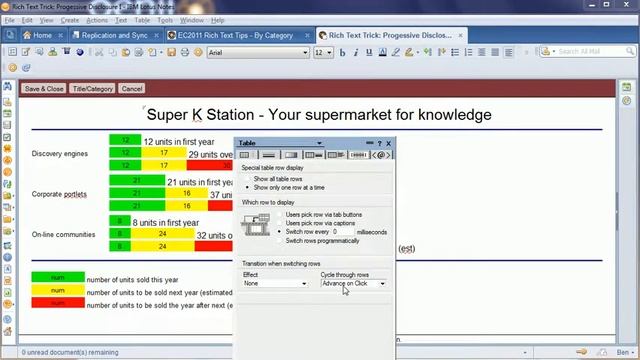Open the paste options dropdown arrow
The image size is (640, 360).
pos(161,53)
